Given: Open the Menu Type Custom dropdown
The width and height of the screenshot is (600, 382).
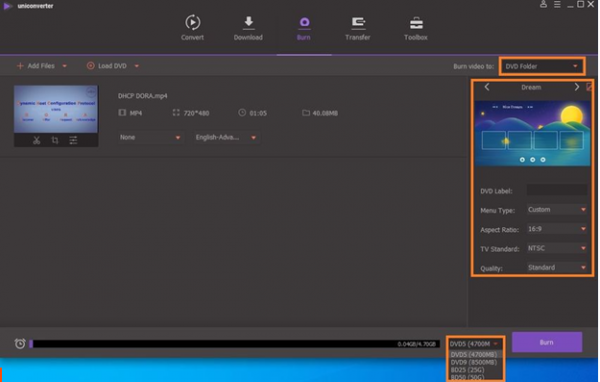Looking at the screenshot, I should 556,209.
